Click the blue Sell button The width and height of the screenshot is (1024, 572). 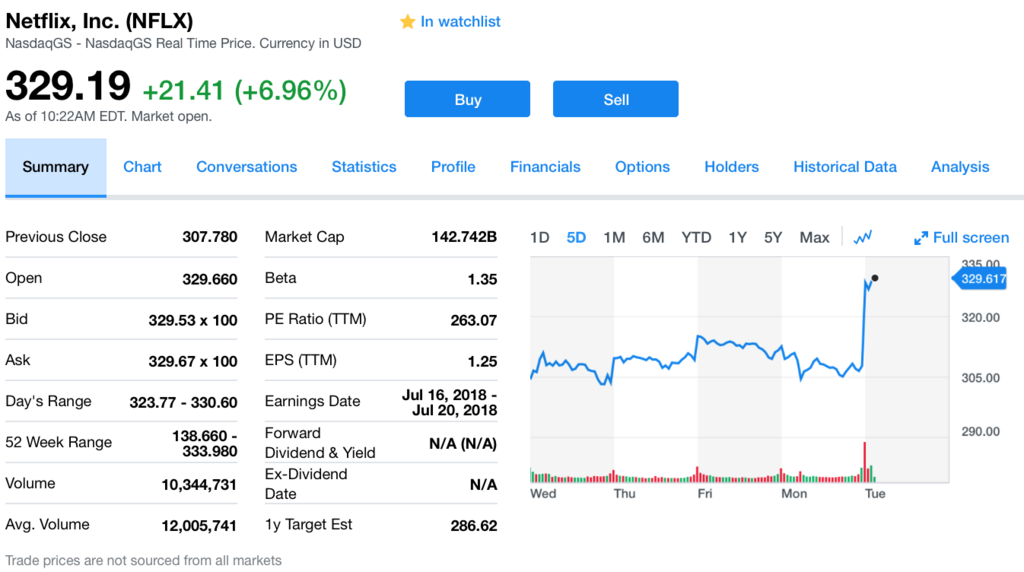click(616, 99)
